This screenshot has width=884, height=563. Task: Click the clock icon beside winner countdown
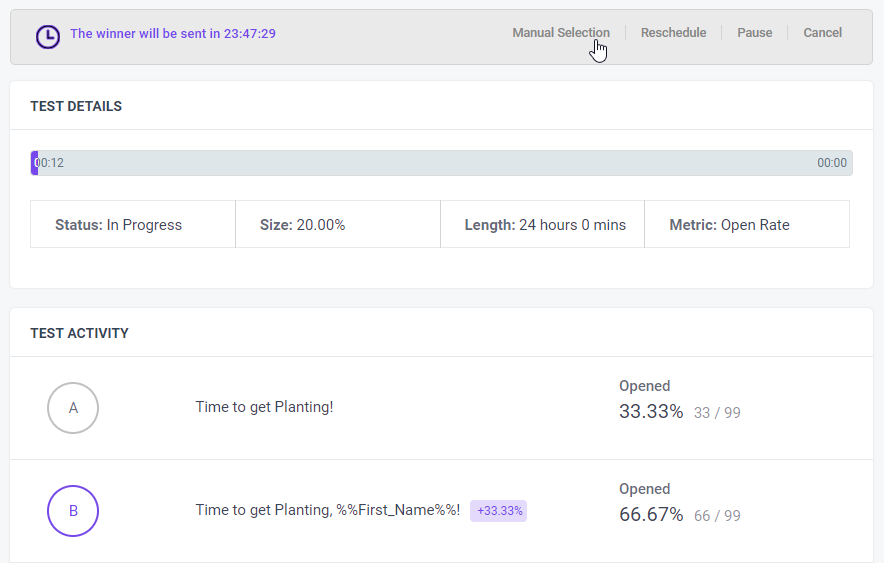coord(48,37)
